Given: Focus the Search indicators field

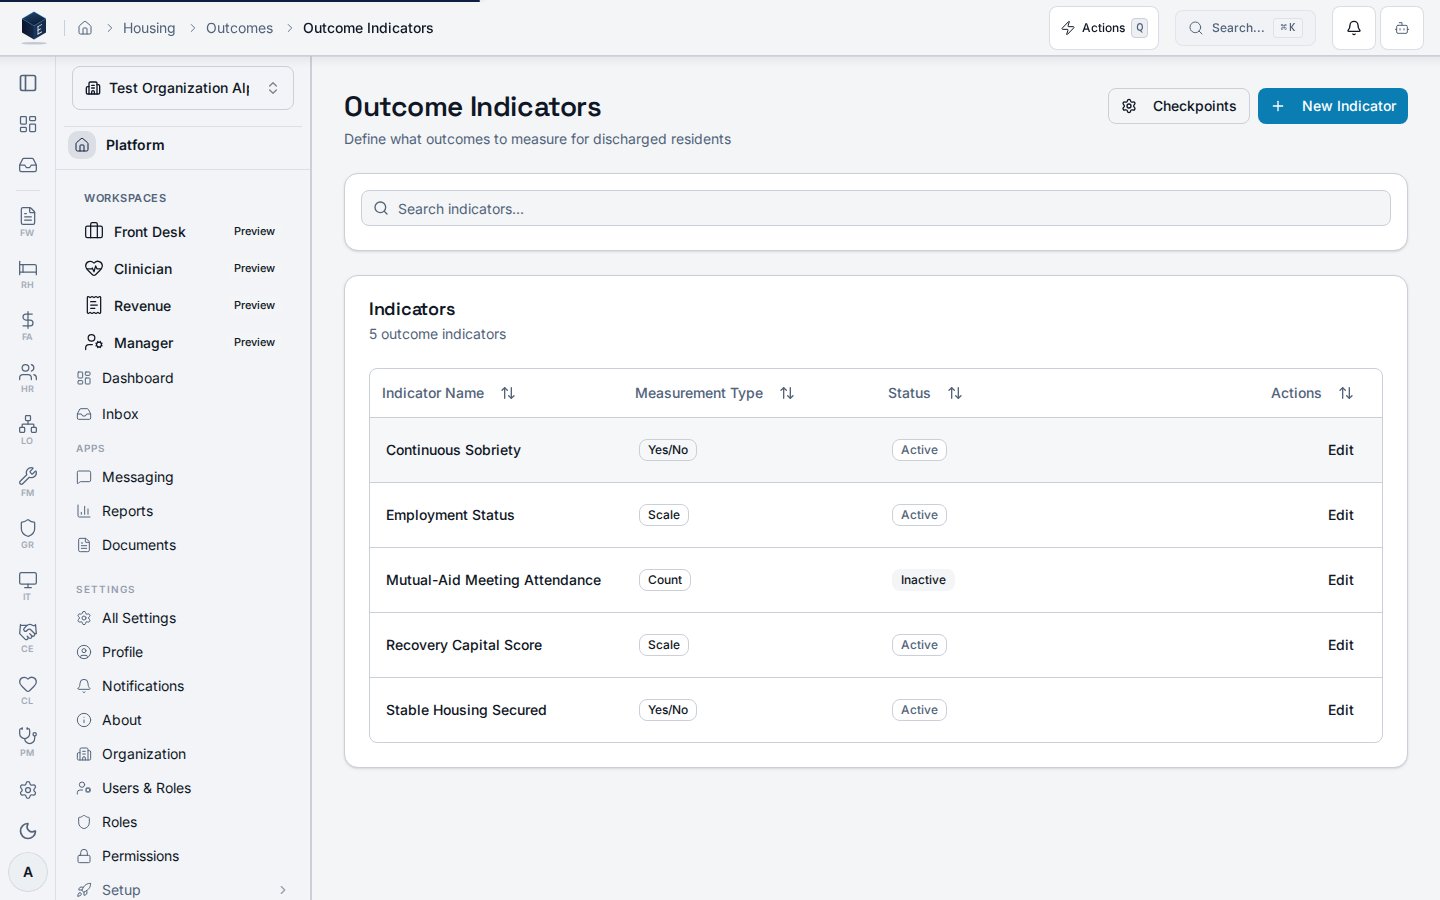Looking at the screenshot, I should [x=876, y=208].
